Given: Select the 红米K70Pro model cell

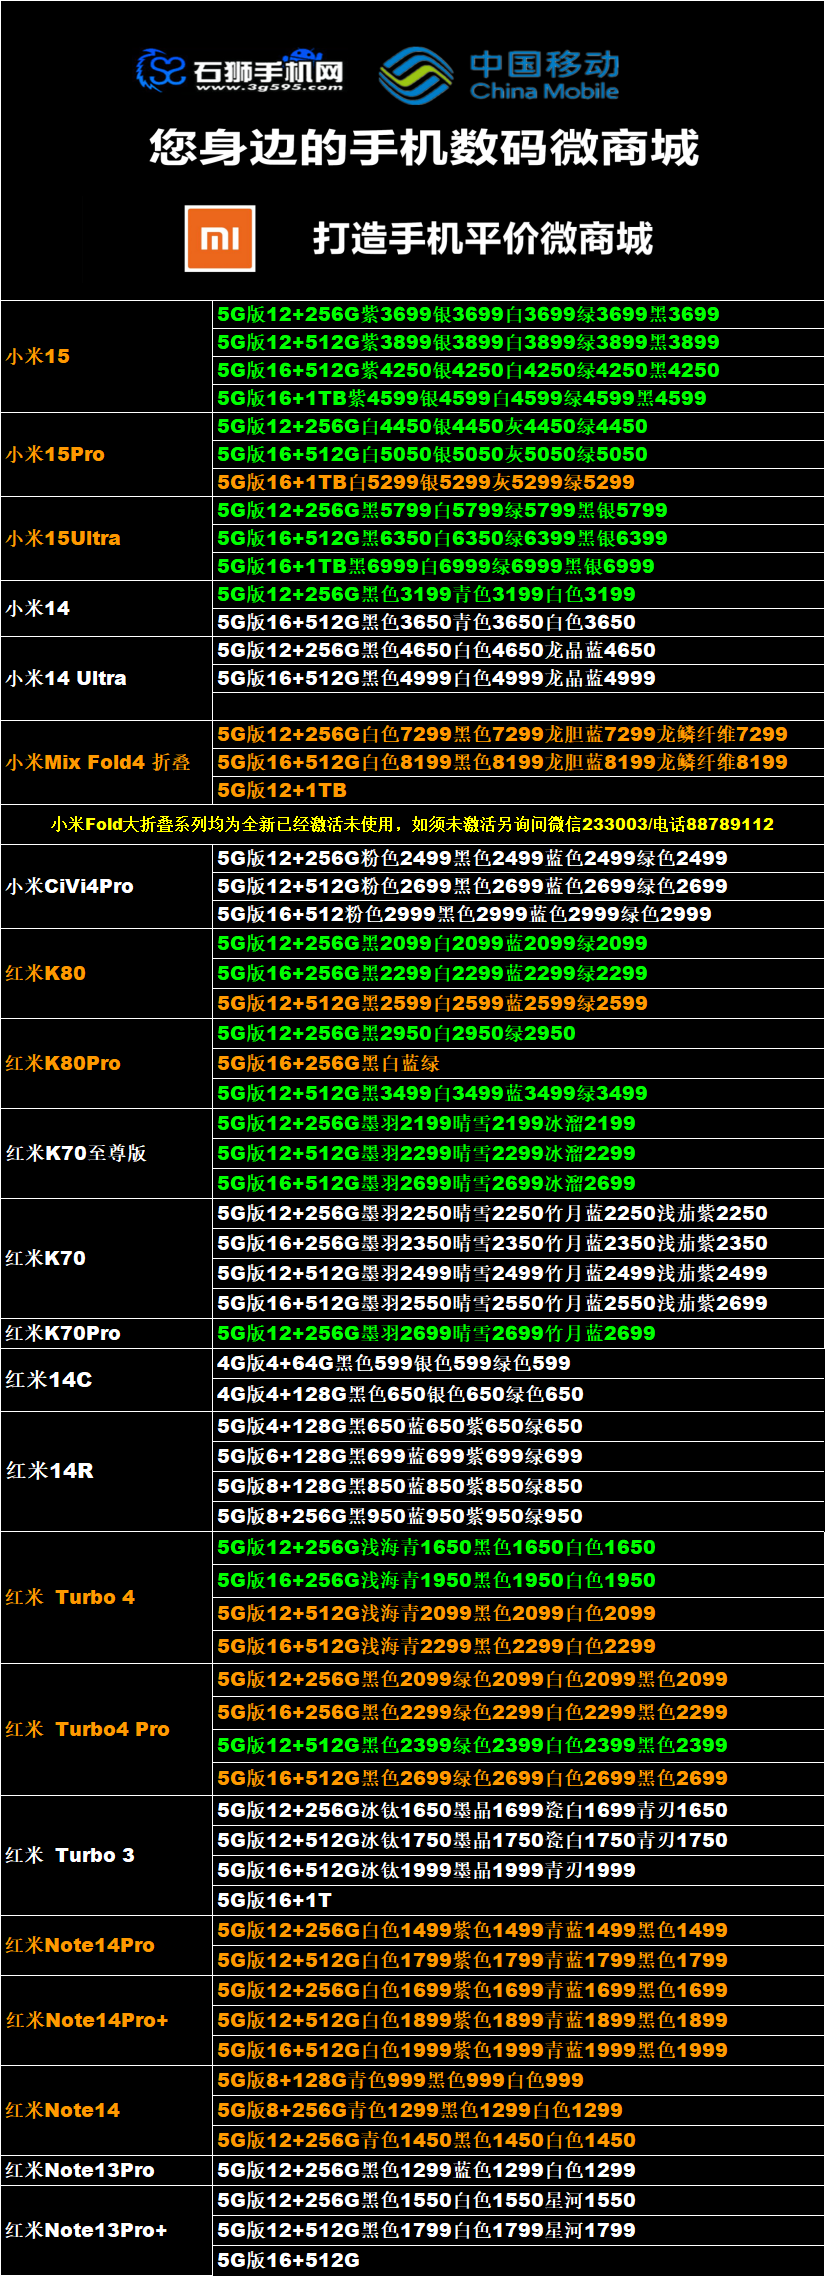Looking at the screenshot, I should [x=106, y=1333].
